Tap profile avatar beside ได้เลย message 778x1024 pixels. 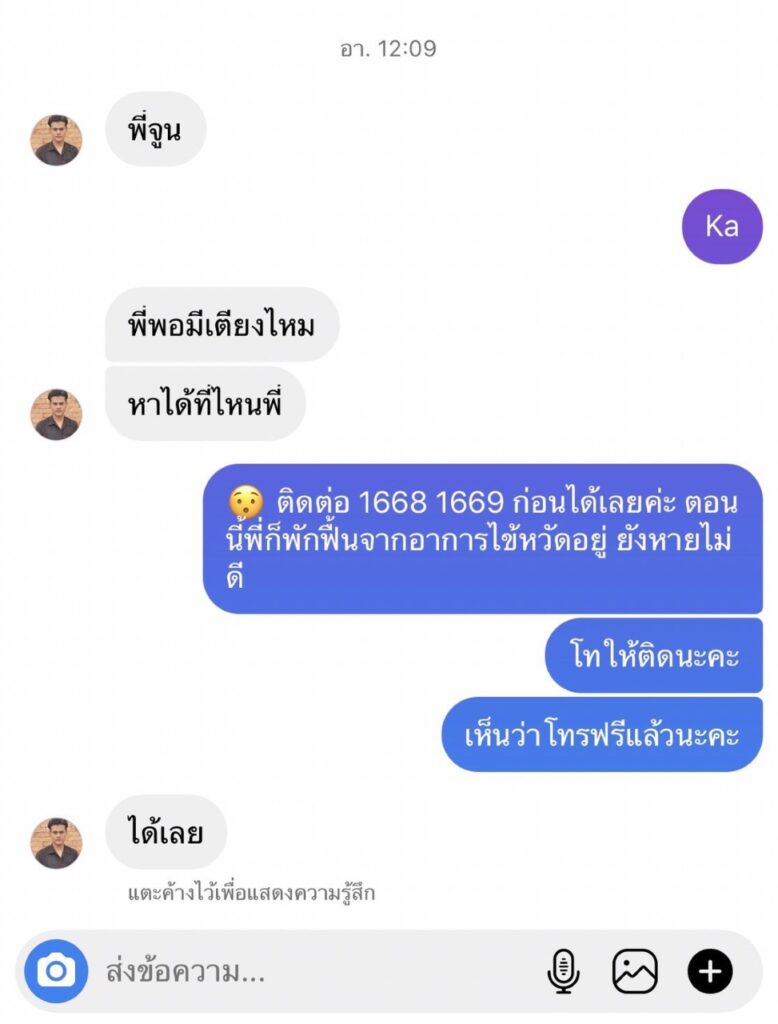[x=56, y=842]
